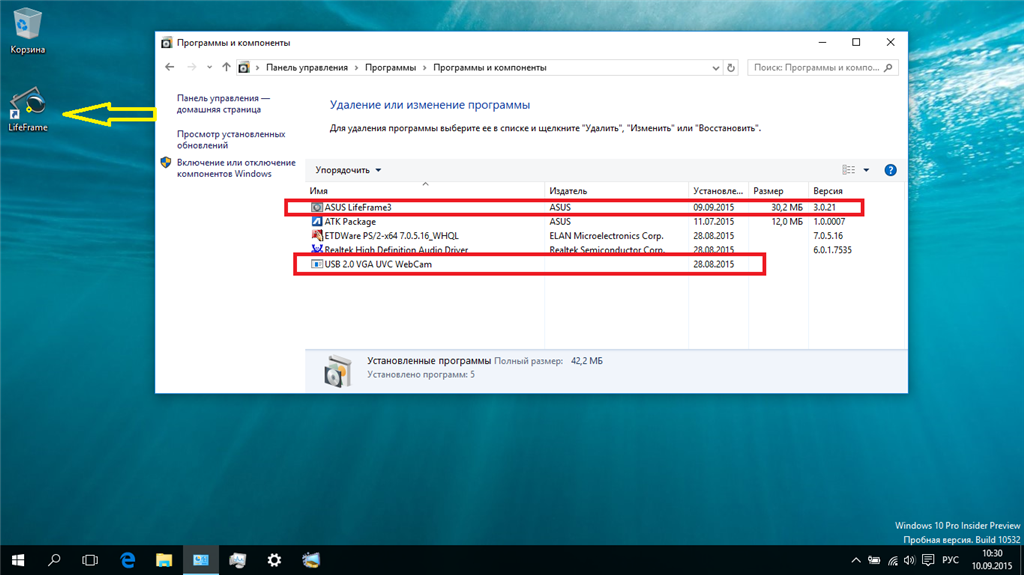The image size is (1024, 575).
Task: Click the network tray icon
Action: 892,561
